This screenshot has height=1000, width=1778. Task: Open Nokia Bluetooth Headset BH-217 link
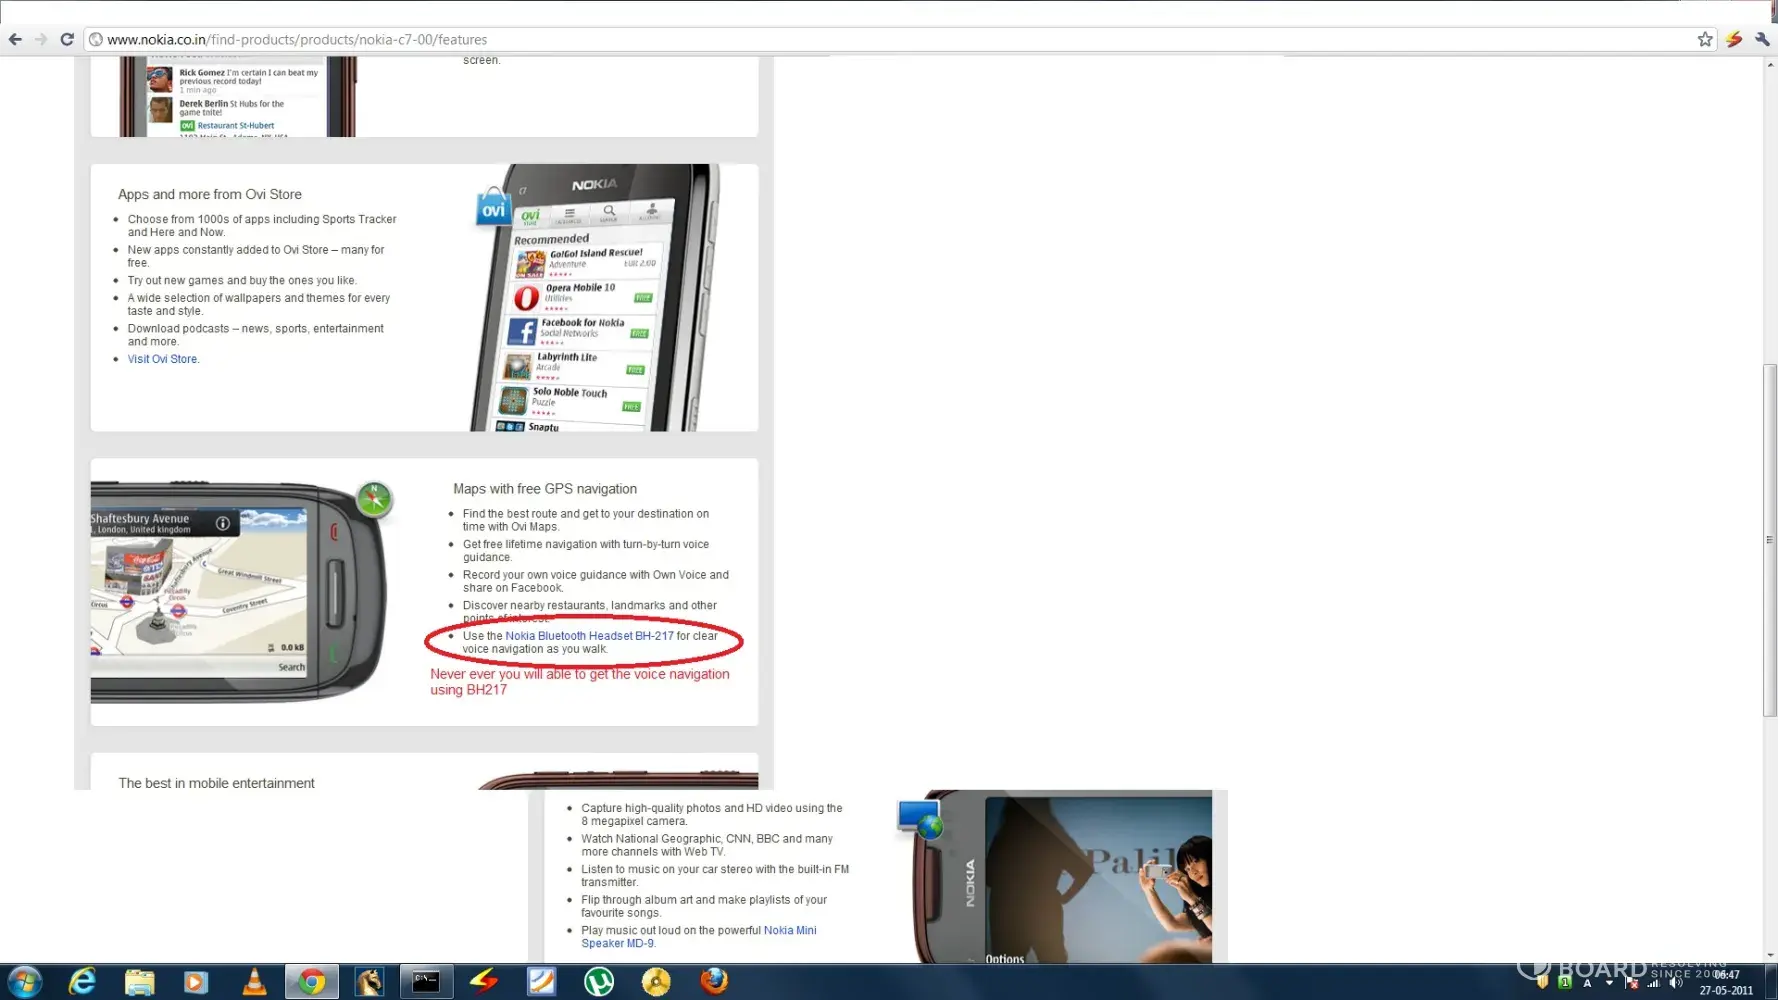point(589,636)
